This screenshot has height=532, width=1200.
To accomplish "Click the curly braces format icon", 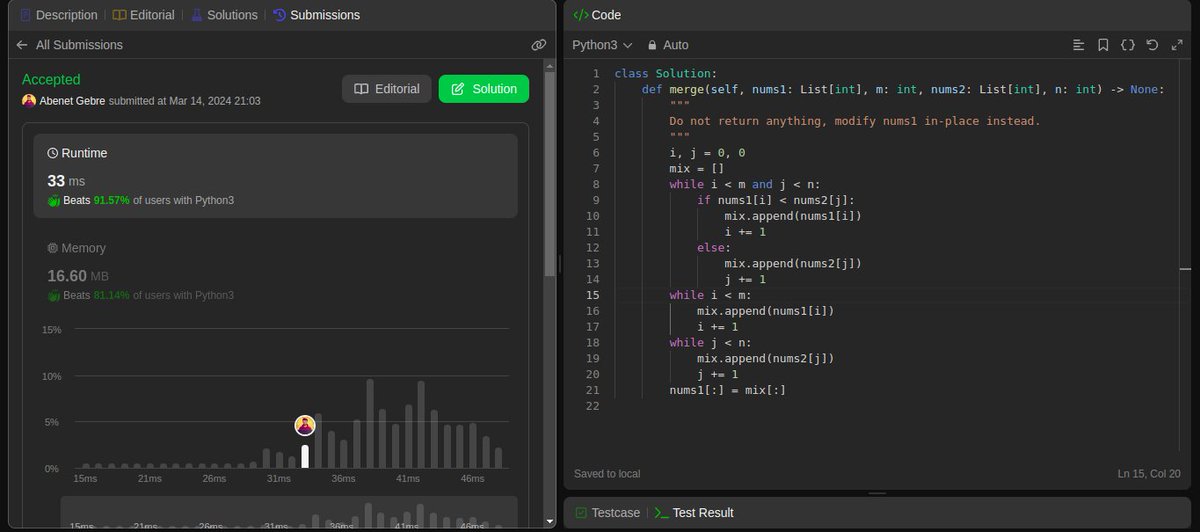I will tap(1127, 45).
